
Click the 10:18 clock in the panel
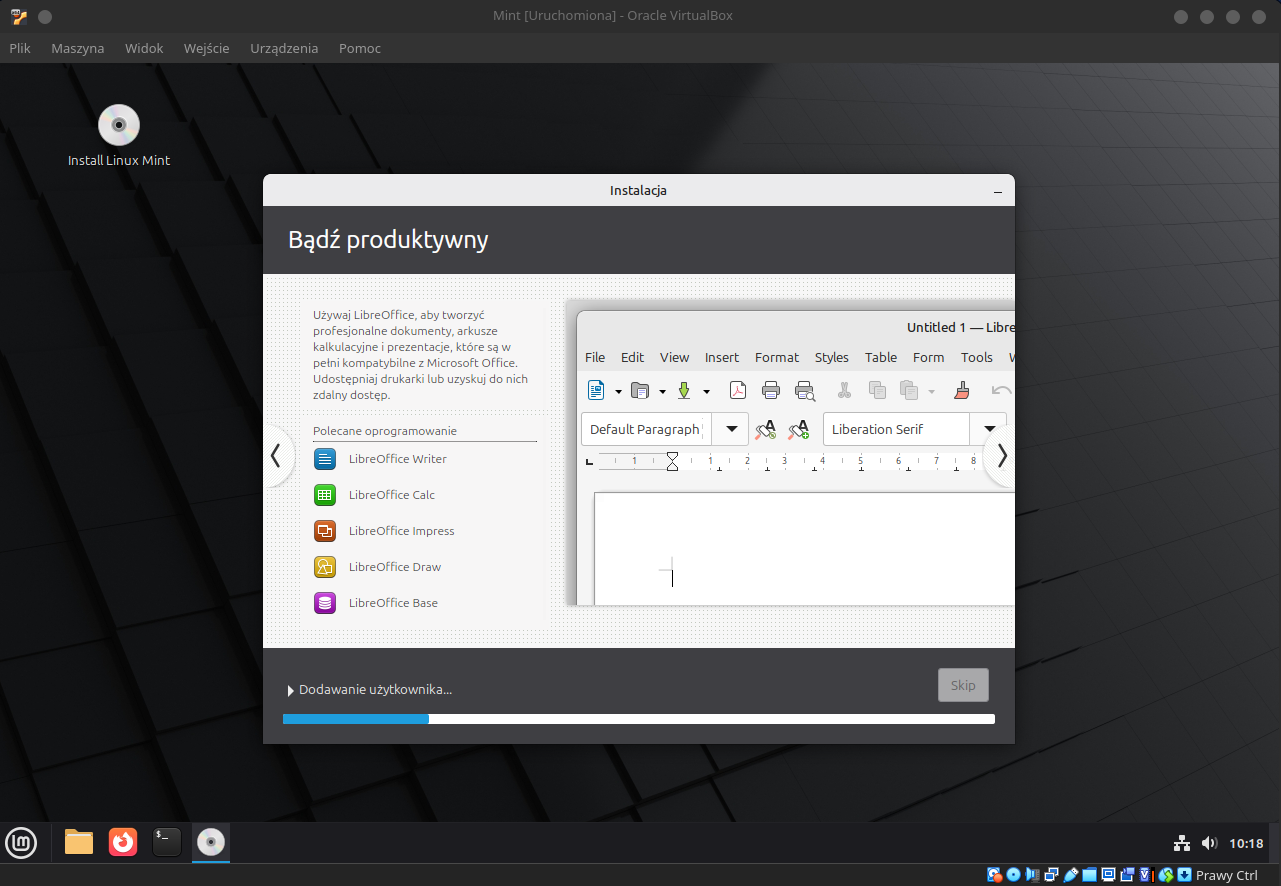coord(1246,843)
